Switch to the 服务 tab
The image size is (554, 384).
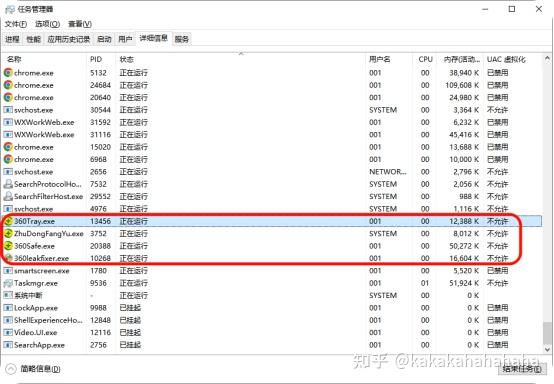[182, 39]
